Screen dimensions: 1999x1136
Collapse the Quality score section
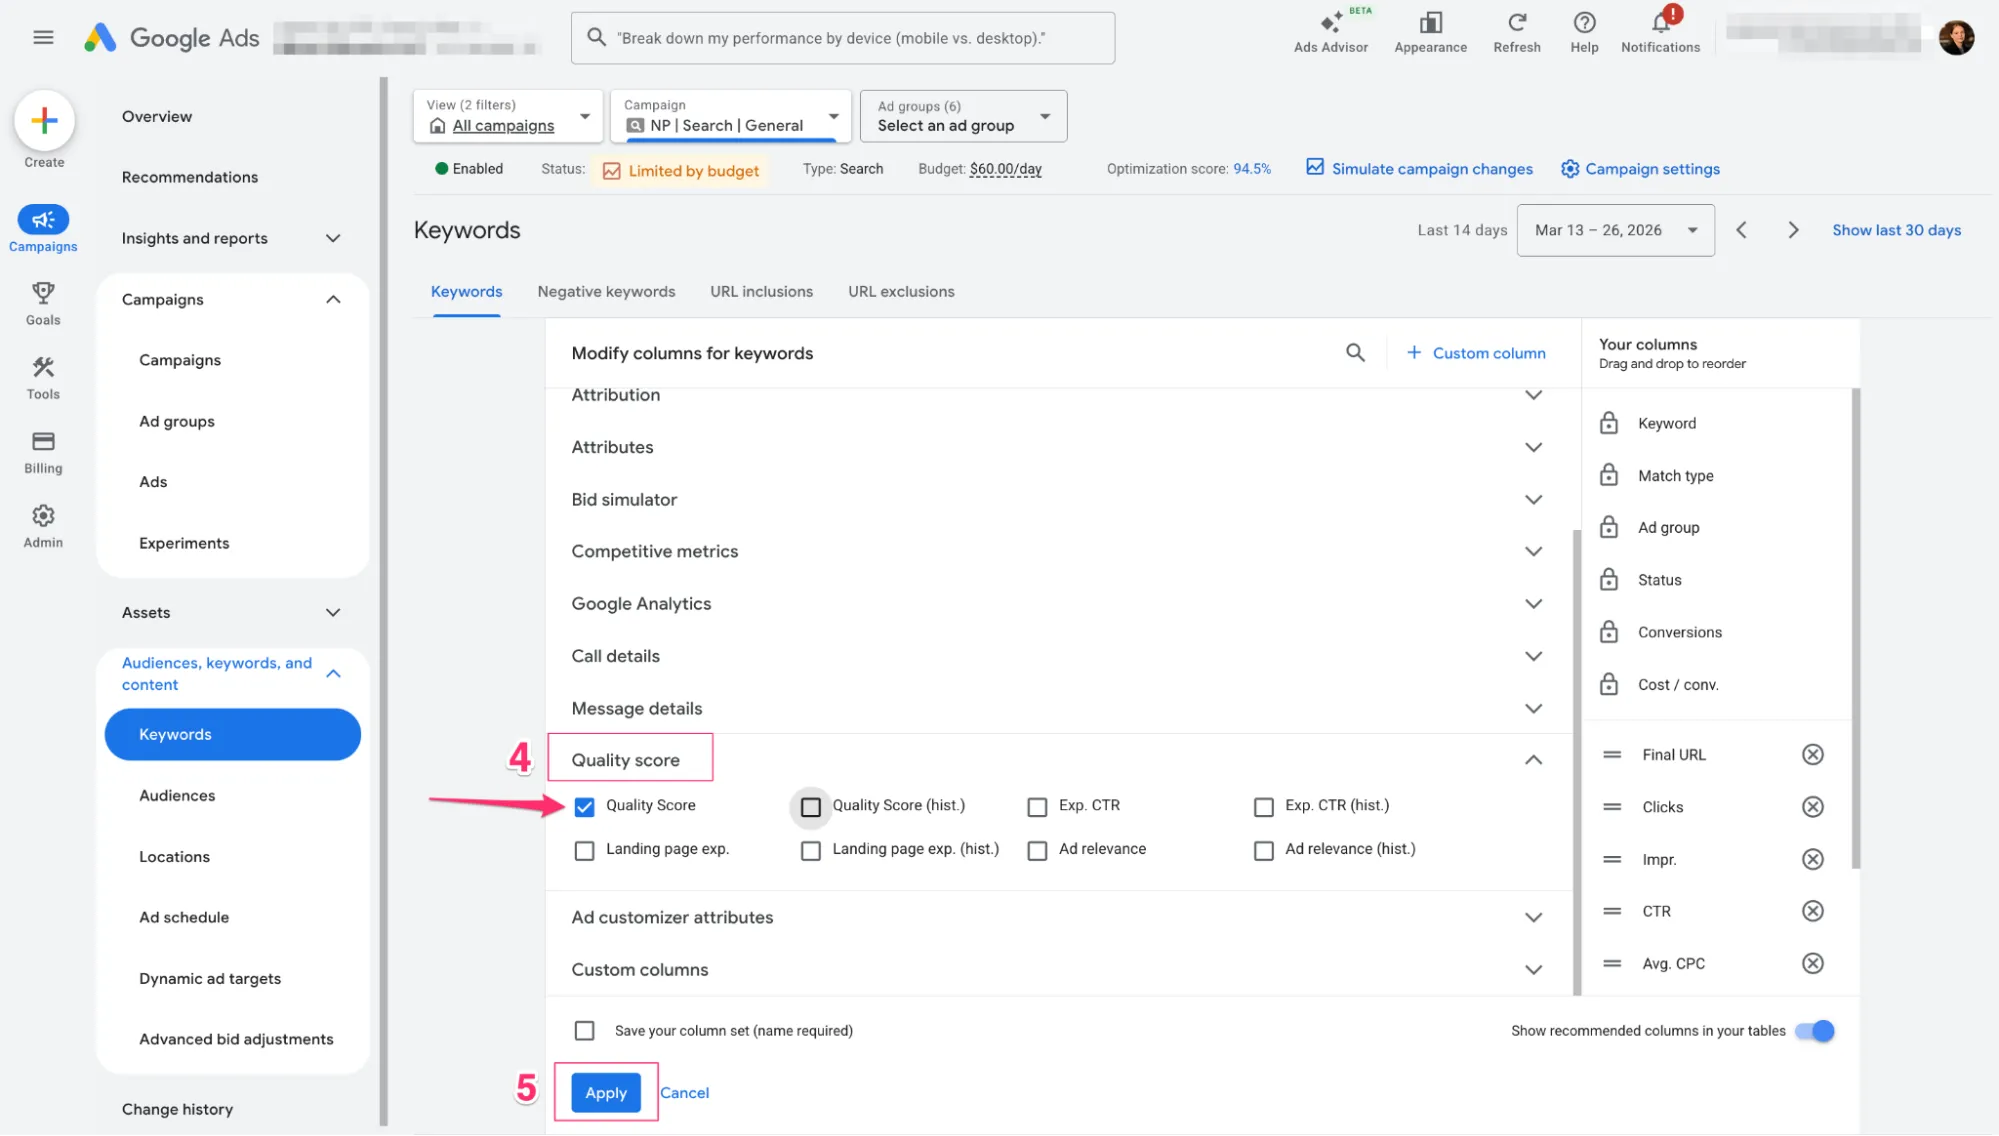[x=1533, y=761]
